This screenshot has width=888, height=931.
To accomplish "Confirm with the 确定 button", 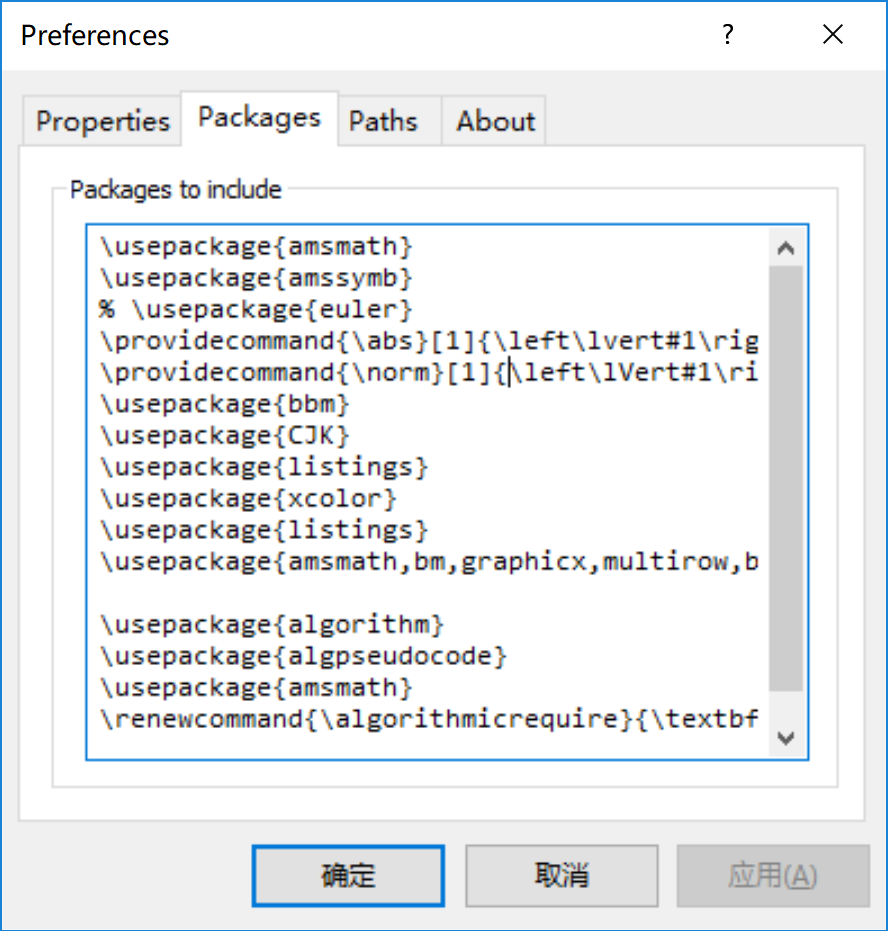I will tap(348, 875).
